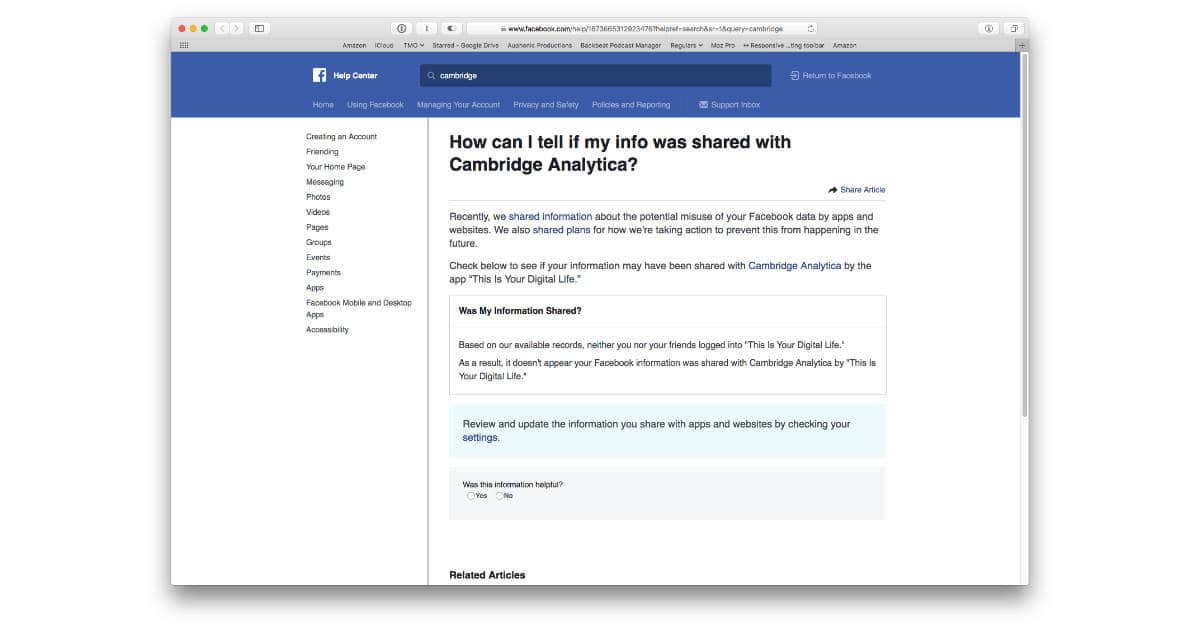
Task: Go back with Safari's back arrow
Action: pos(222,28)
